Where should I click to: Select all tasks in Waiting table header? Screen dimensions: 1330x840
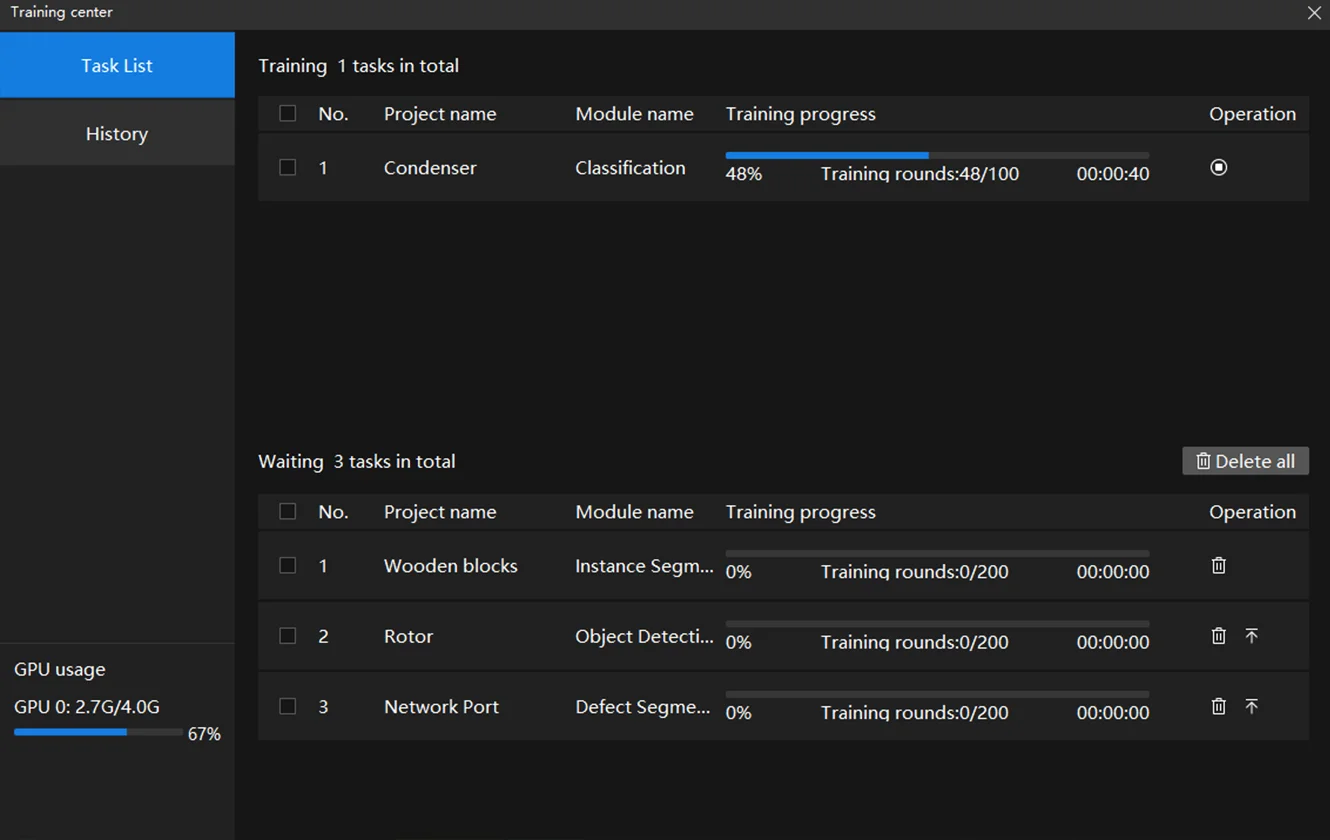[287, 511]
